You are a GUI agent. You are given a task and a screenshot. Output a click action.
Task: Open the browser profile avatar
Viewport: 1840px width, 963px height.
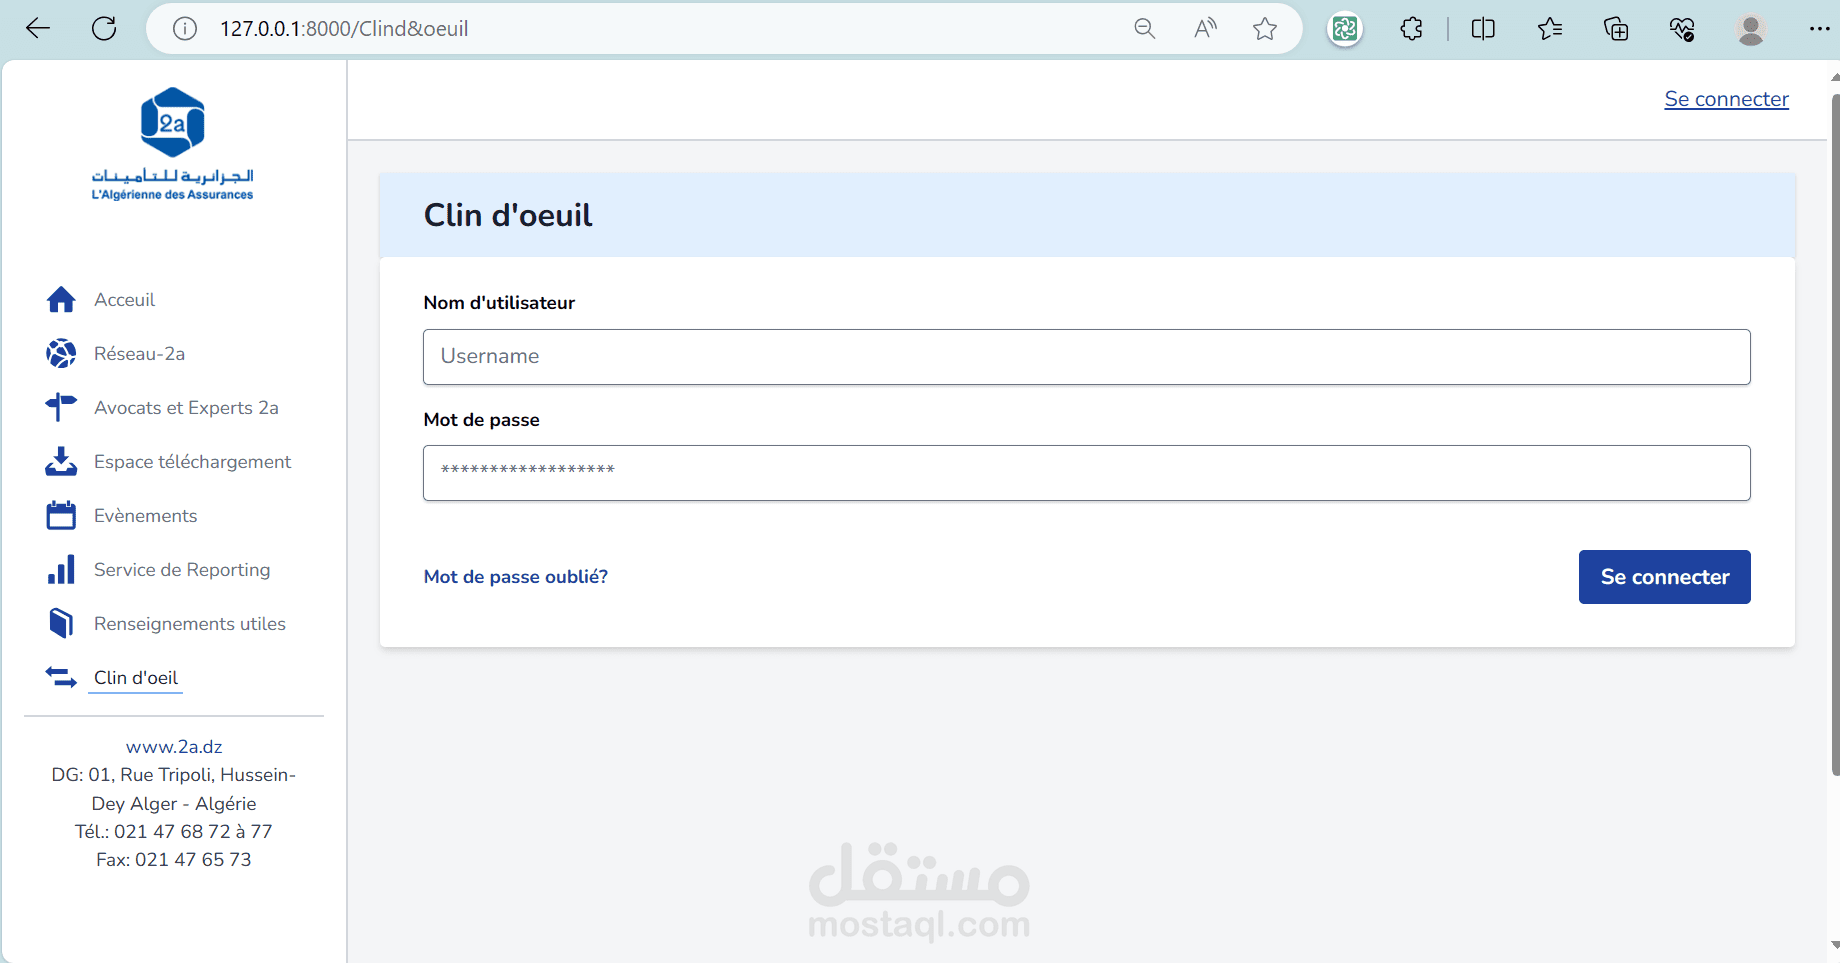(1752, 28)
